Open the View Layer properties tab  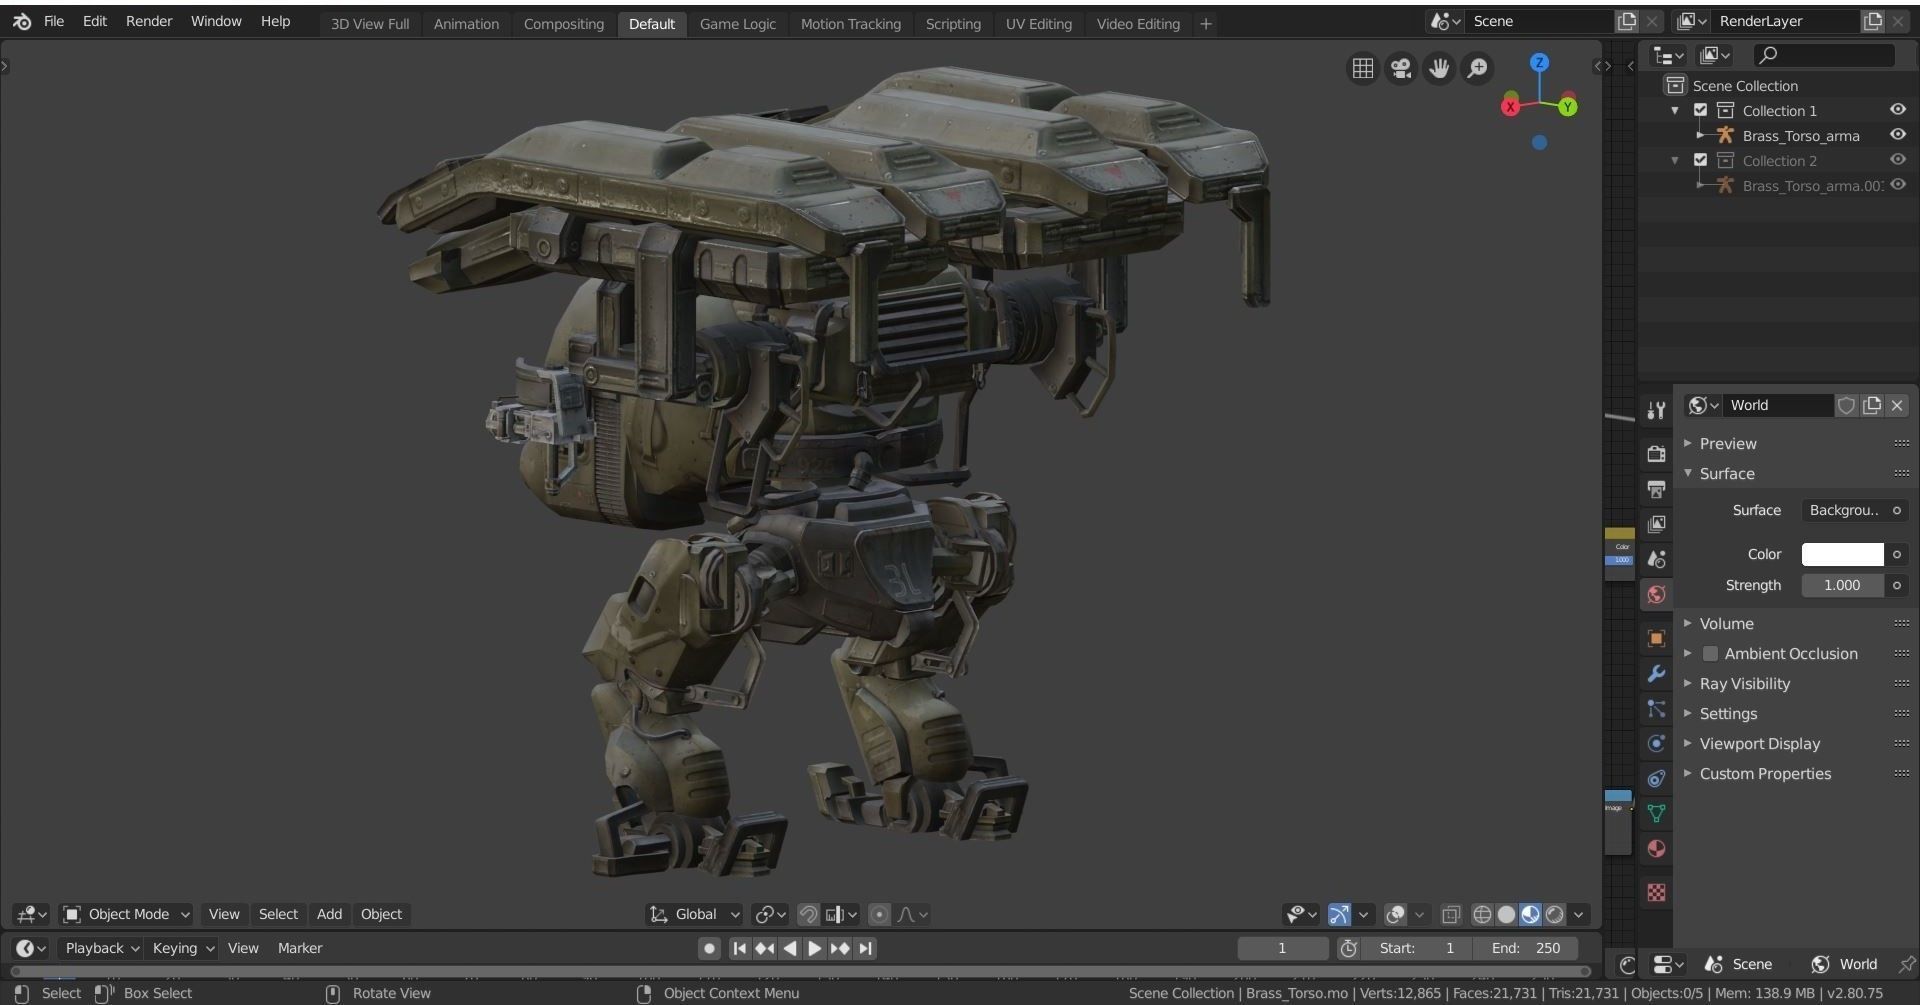(x=1656, y=524)
